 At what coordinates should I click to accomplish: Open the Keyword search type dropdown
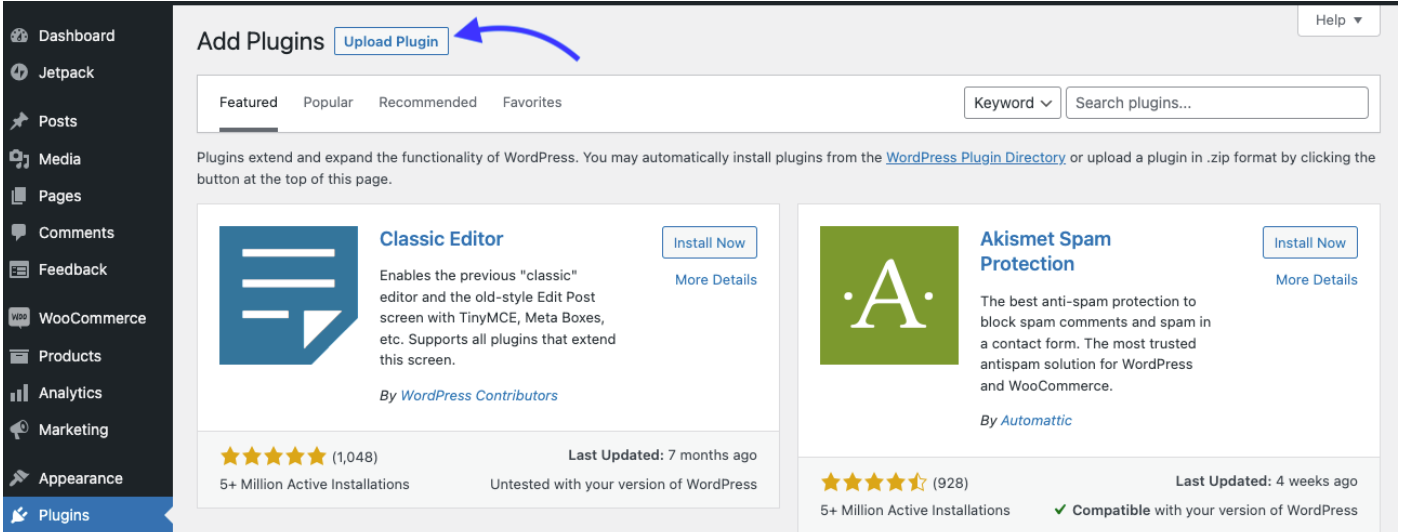tap(1012, 103)
